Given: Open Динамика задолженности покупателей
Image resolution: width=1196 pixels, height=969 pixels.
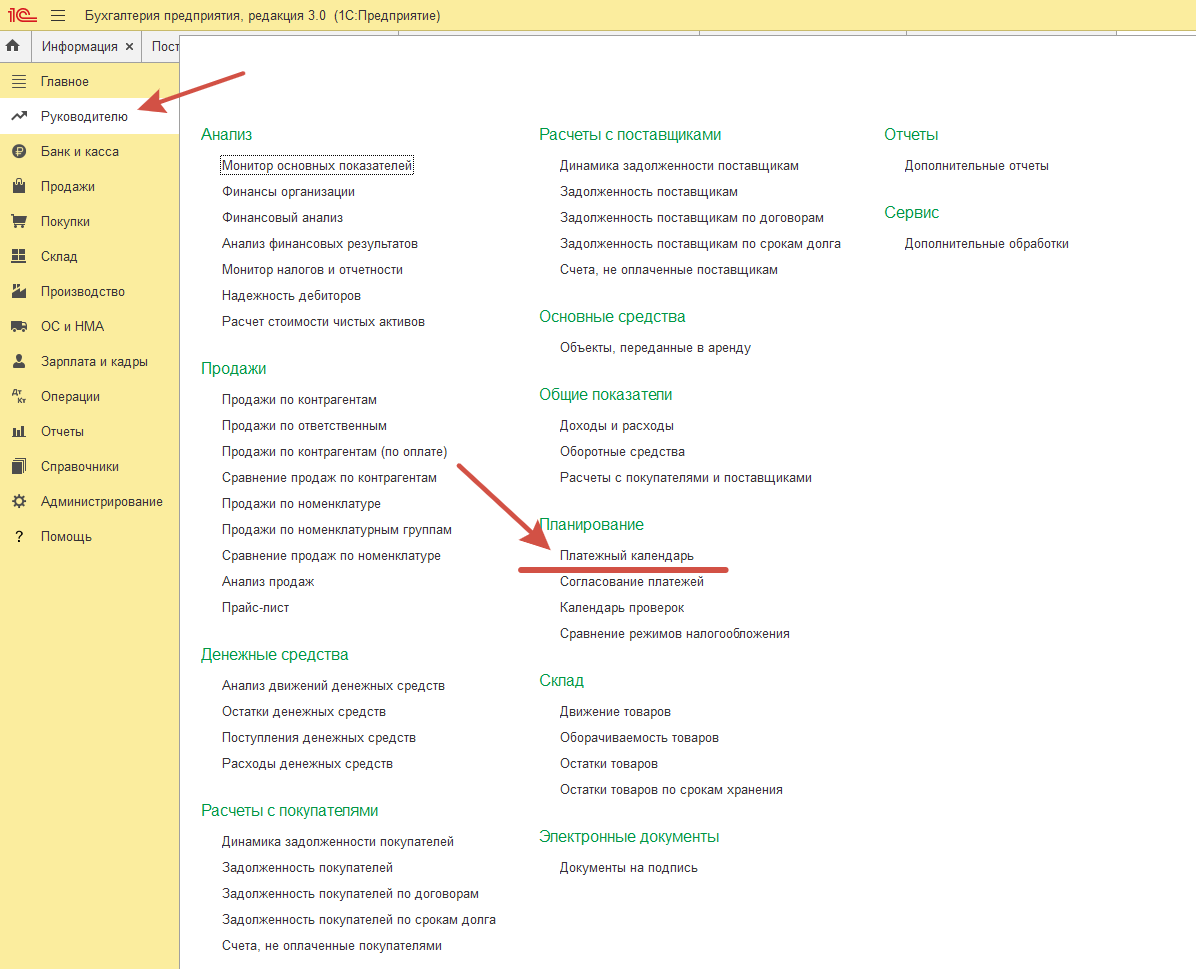Looking at the screenshot, I should tap(338, 842).
